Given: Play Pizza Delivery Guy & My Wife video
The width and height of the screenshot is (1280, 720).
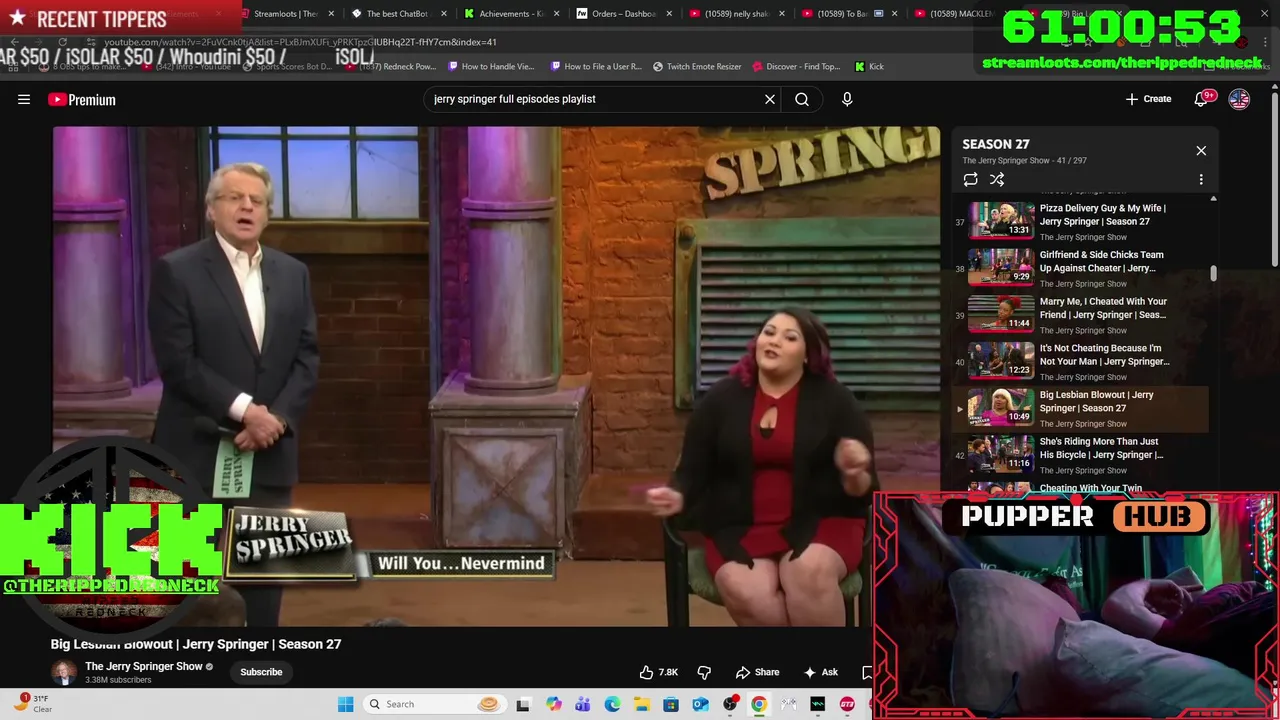Looking at the screenshot, I should pyautogui.click(x=1080, y=221).
